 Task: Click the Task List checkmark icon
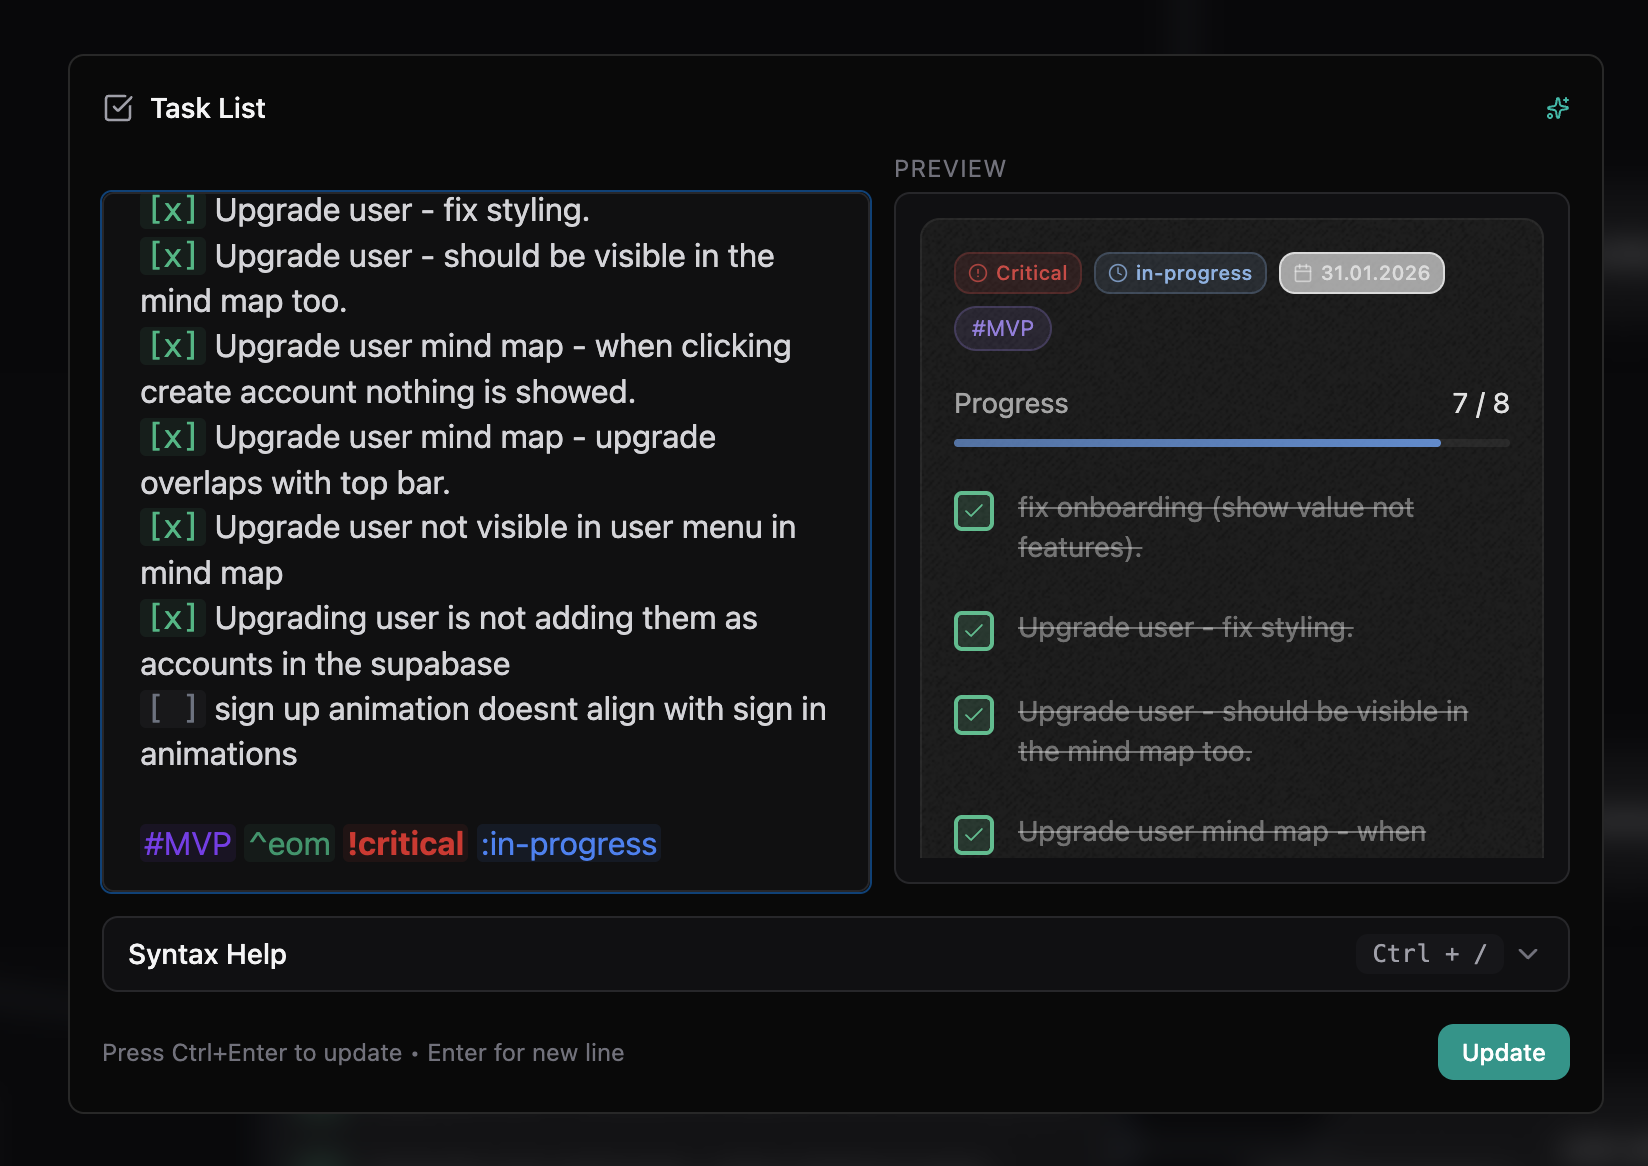[118, 107]
